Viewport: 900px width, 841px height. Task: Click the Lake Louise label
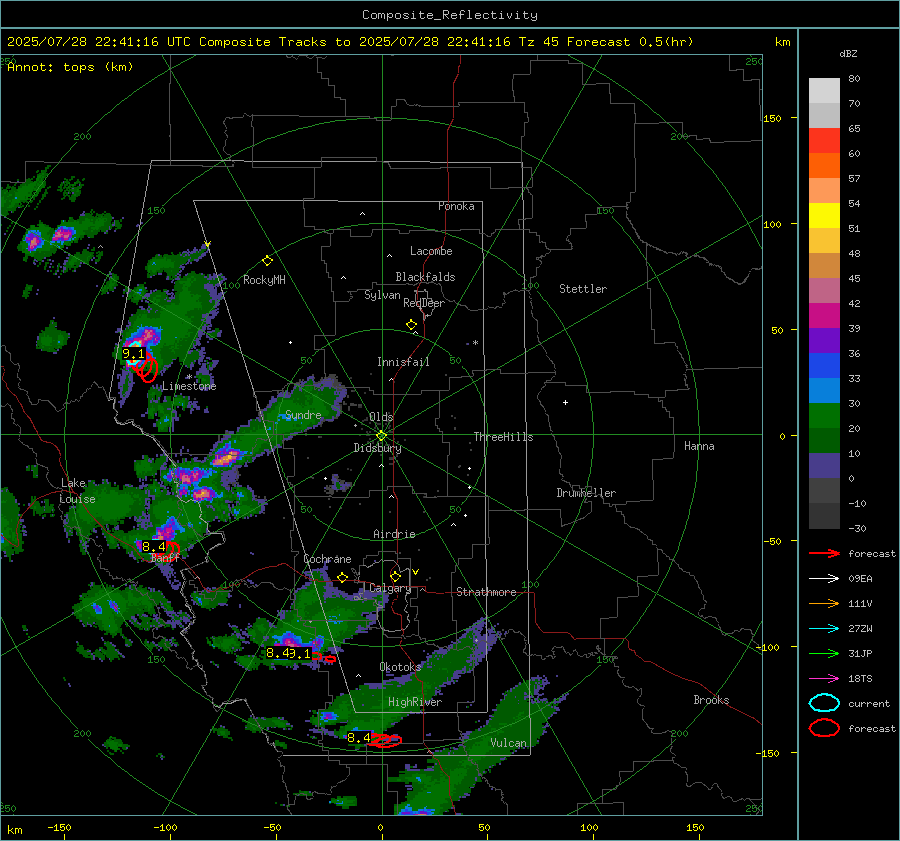pos(77,491)
